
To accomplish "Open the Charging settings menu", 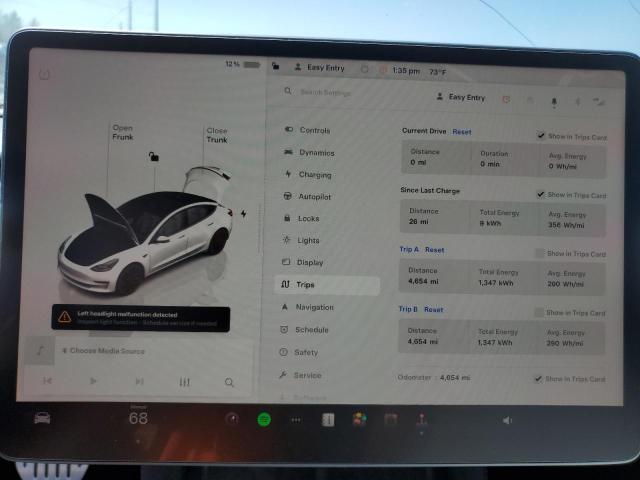I will [x=308, y=174].
